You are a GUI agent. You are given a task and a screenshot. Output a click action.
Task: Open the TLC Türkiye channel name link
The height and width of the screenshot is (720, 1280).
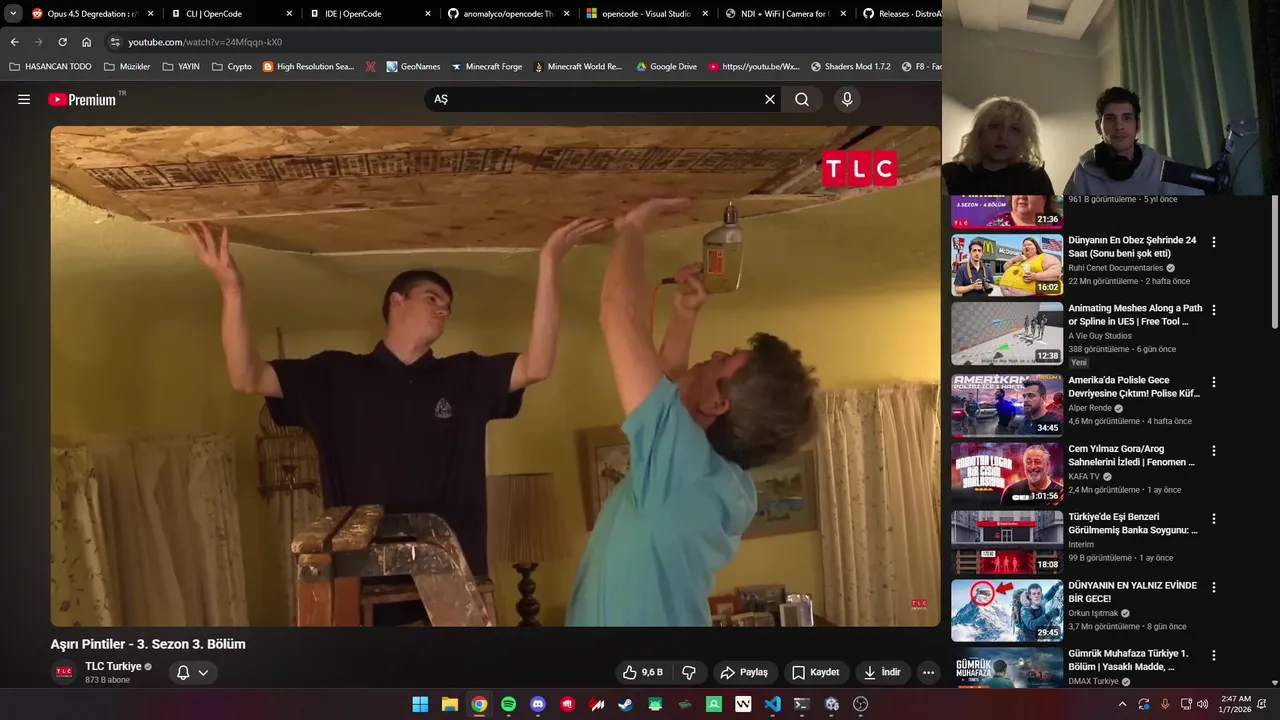113,666
